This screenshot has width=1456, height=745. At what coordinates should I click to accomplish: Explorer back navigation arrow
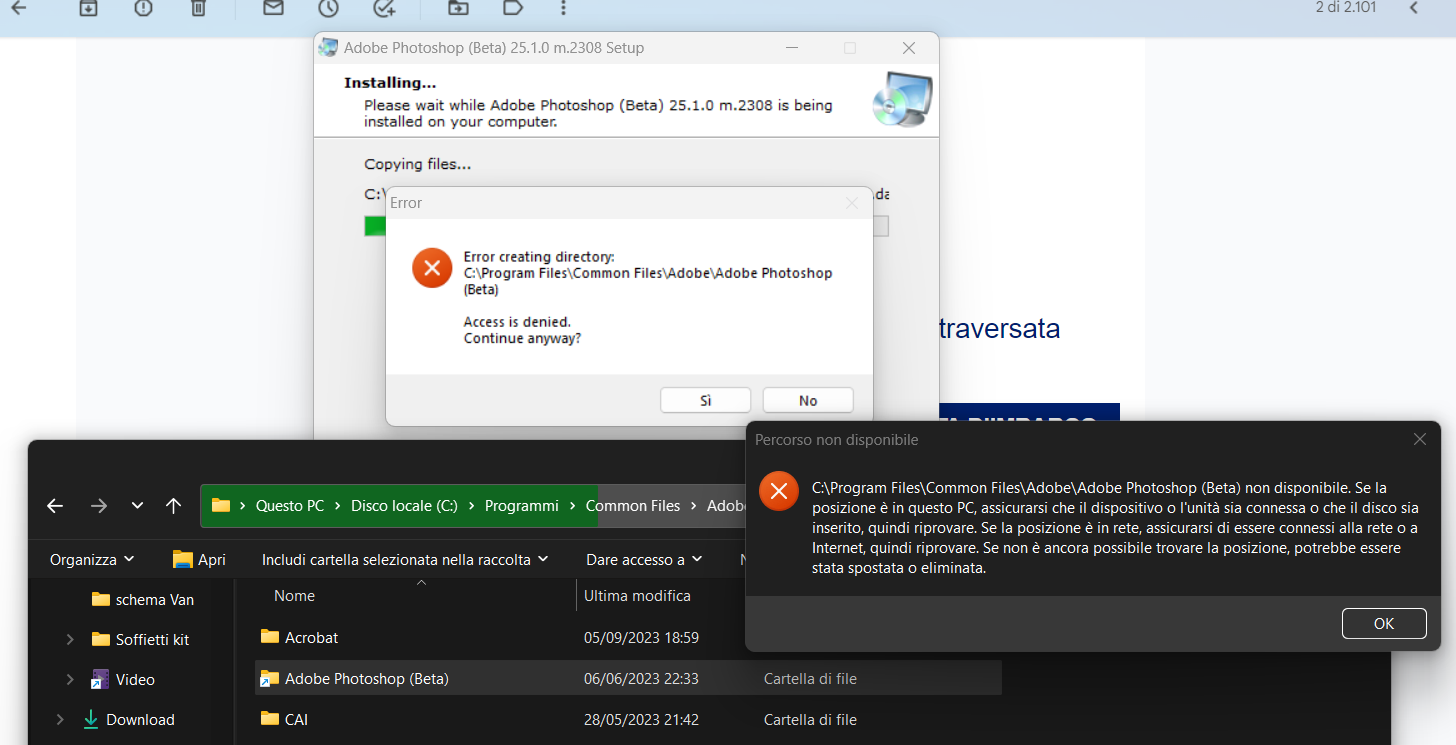(x=55, y=506)
